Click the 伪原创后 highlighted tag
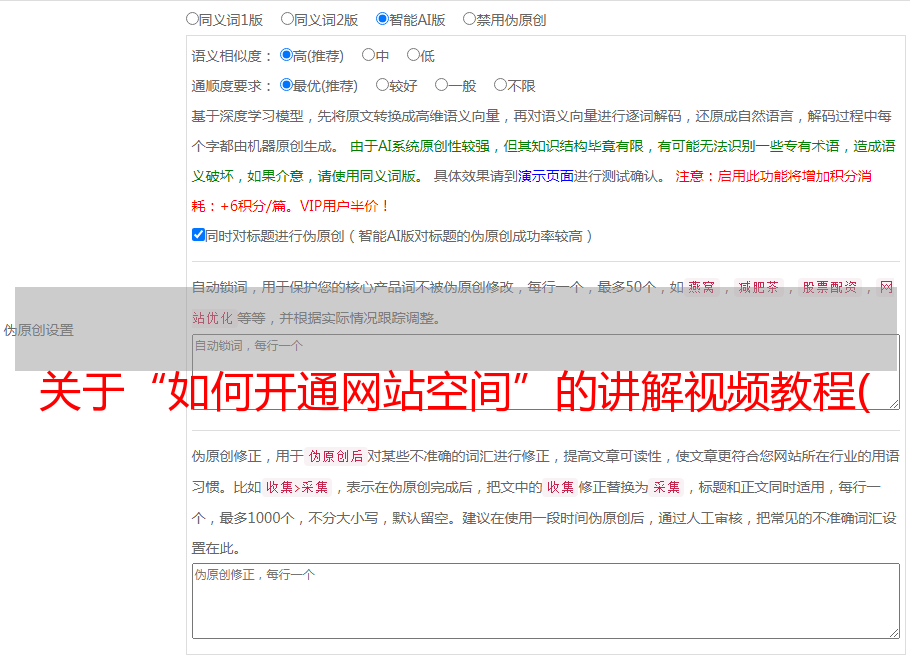Screen dimensions: 911x658 click(x=336, y=456)
